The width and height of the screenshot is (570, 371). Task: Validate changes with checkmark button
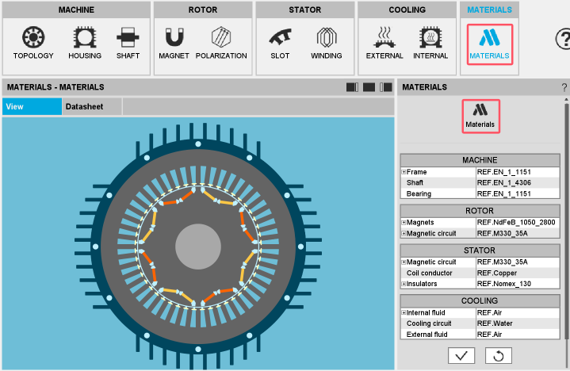pos(461,355)
